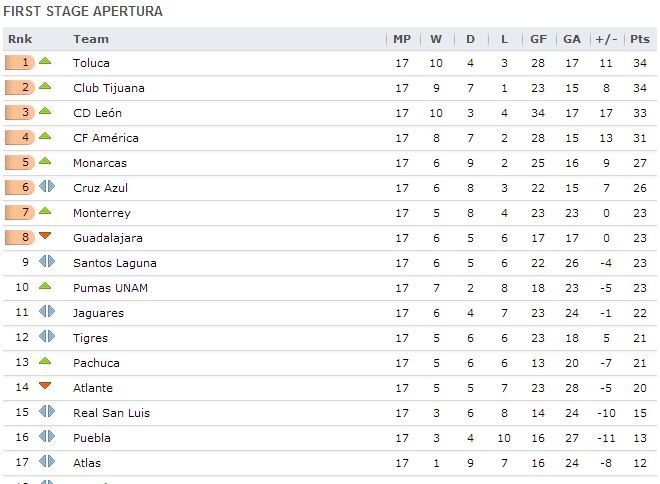Open the Club Tijuana team link

tap(109, 88)
